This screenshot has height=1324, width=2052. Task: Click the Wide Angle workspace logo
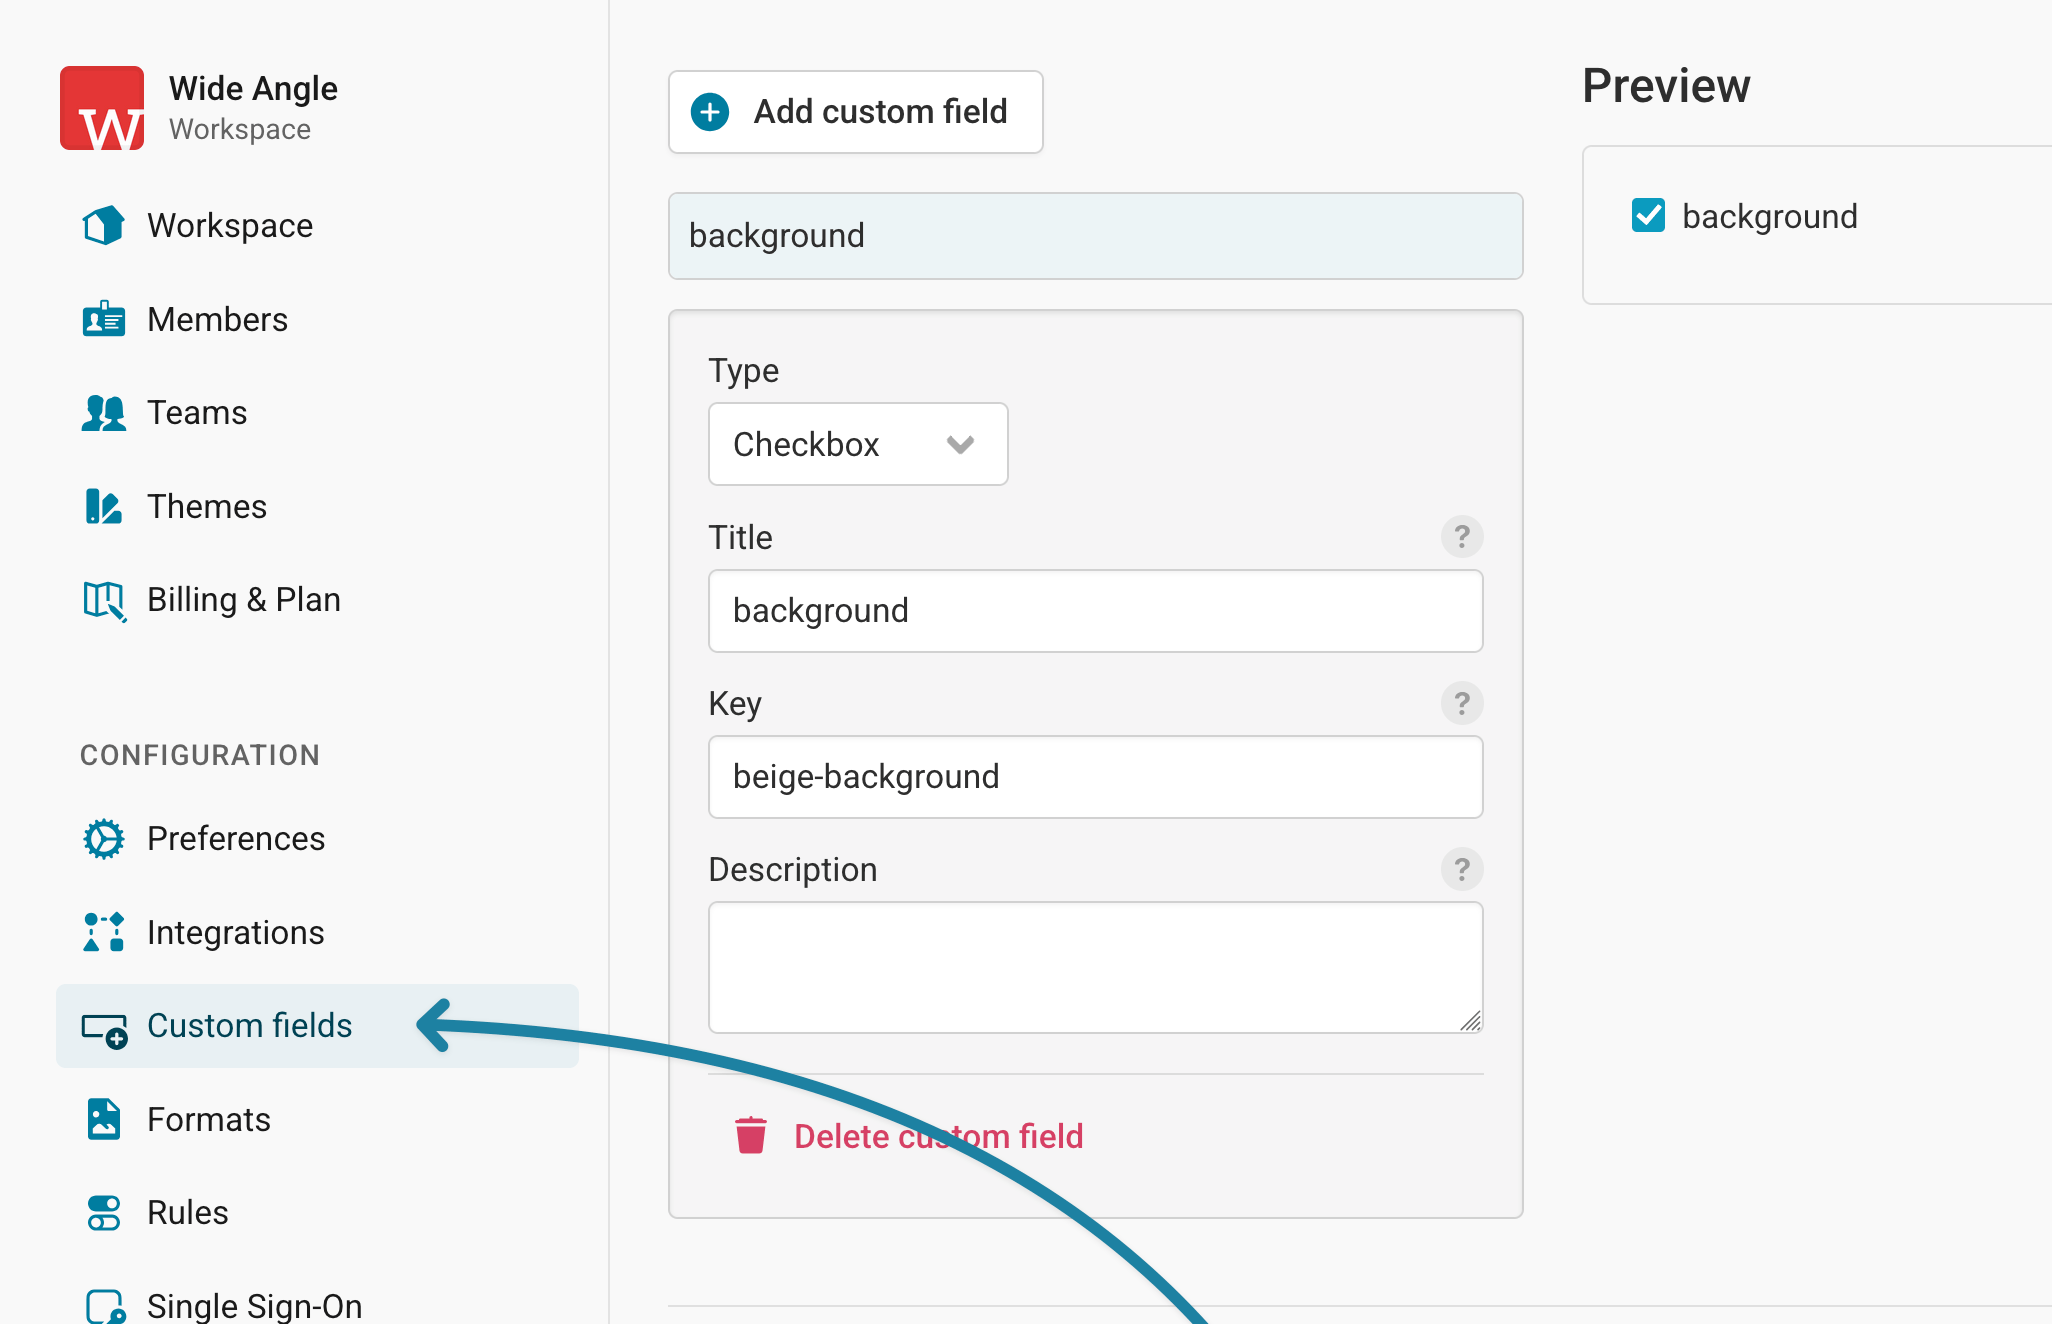(102, 108)
